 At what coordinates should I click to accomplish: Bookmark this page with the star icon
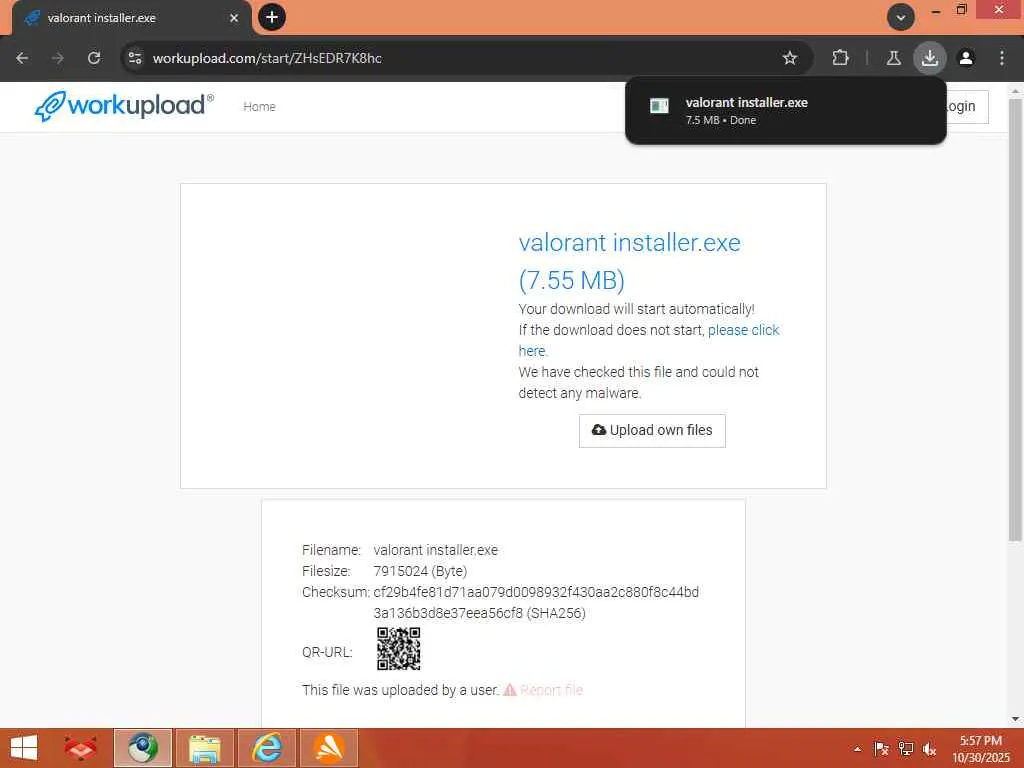pos(790,58)
